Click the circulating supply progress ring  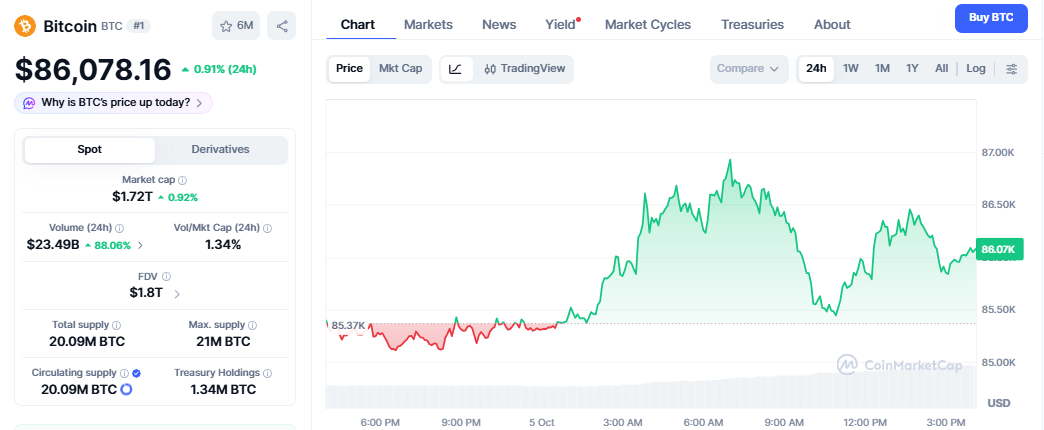tap(126, 389)
